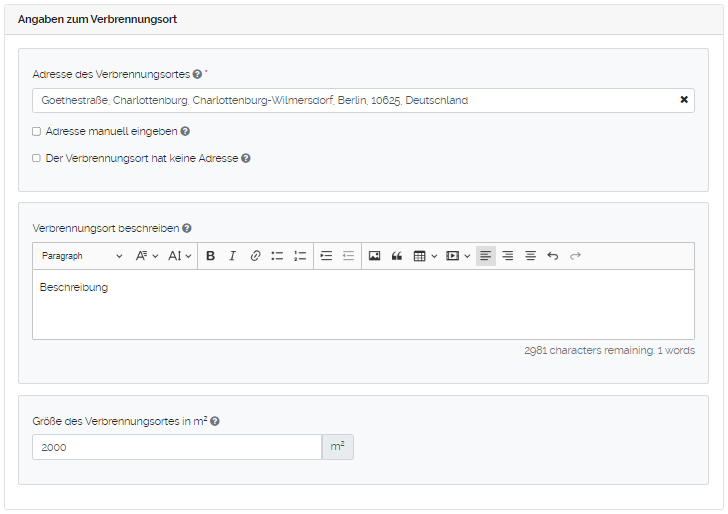Insert an image into the description

coord(374,256)
